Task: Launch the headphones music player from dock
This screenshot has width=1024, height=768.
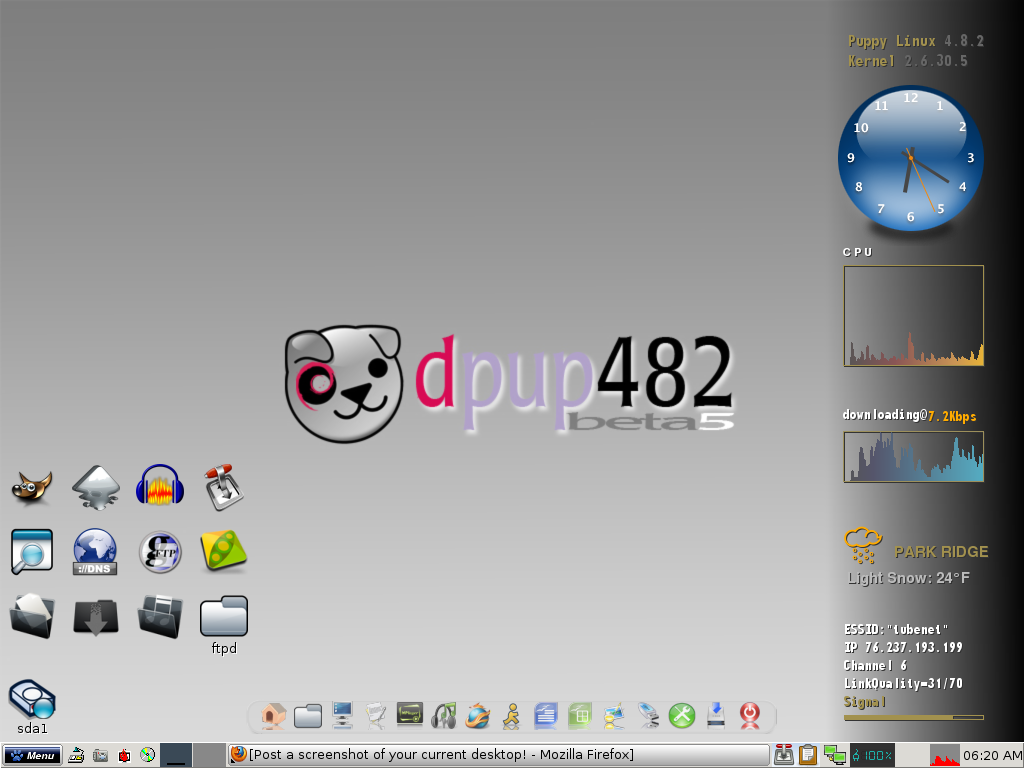Action: [x=444, y=715]
